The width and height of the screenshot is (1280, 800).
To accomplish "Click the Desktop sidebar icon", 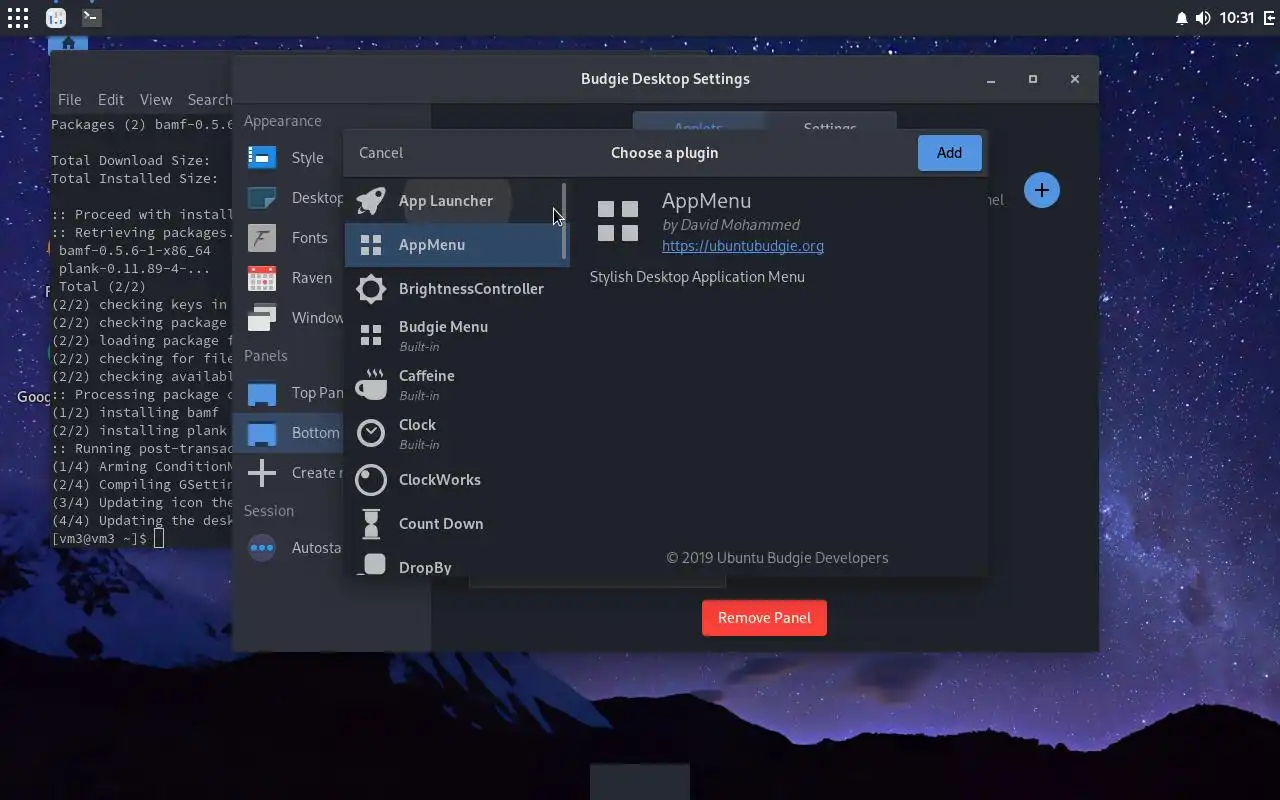I will point(262,198).
